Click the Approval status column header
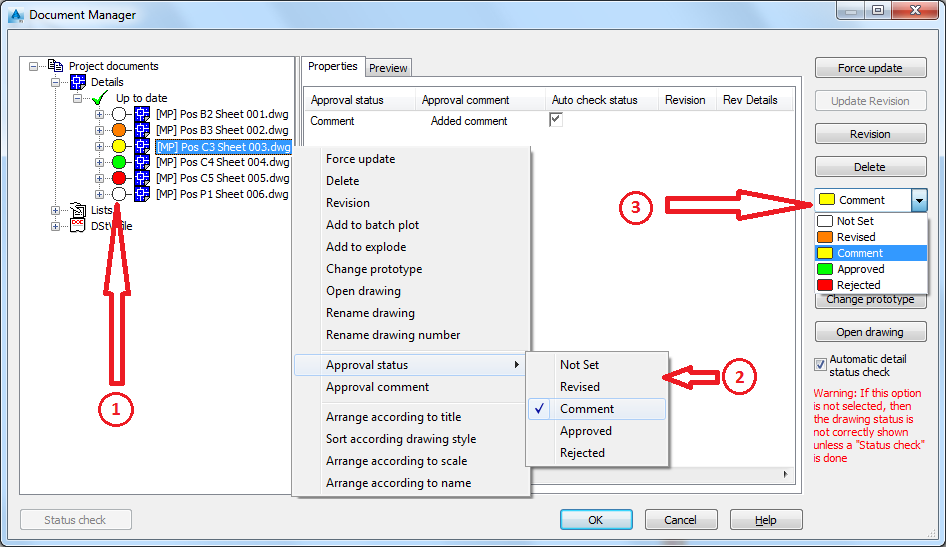Viewport: 946px width, 547px height. (360, 100)
